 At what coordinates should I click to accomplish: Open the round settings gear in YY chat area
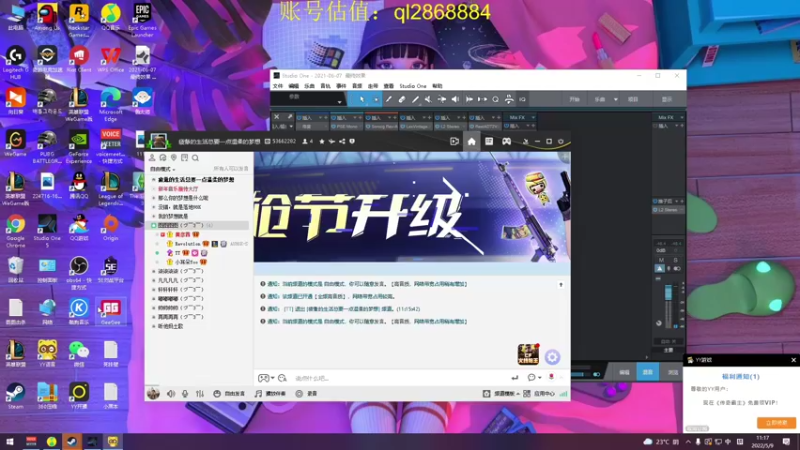pyautogui.click(x=552, y=357)
